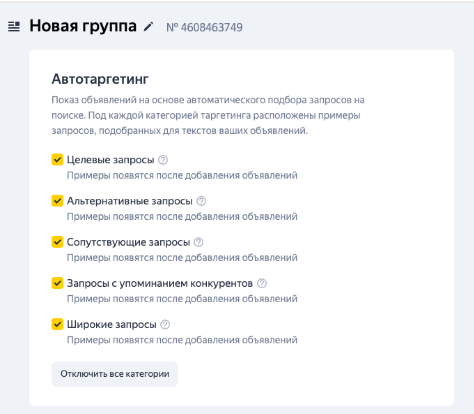This screenshot has width=474, height=414.
Task: Uncheck the Альтернативные запросы checkbox
Action: click(57, 201)
